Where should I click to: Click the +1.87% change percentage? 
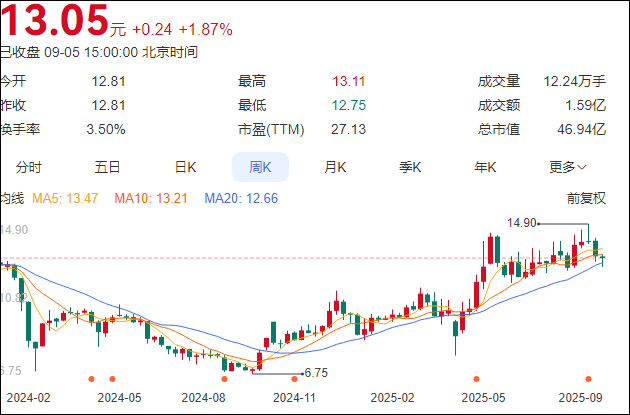tap(205, 30)
